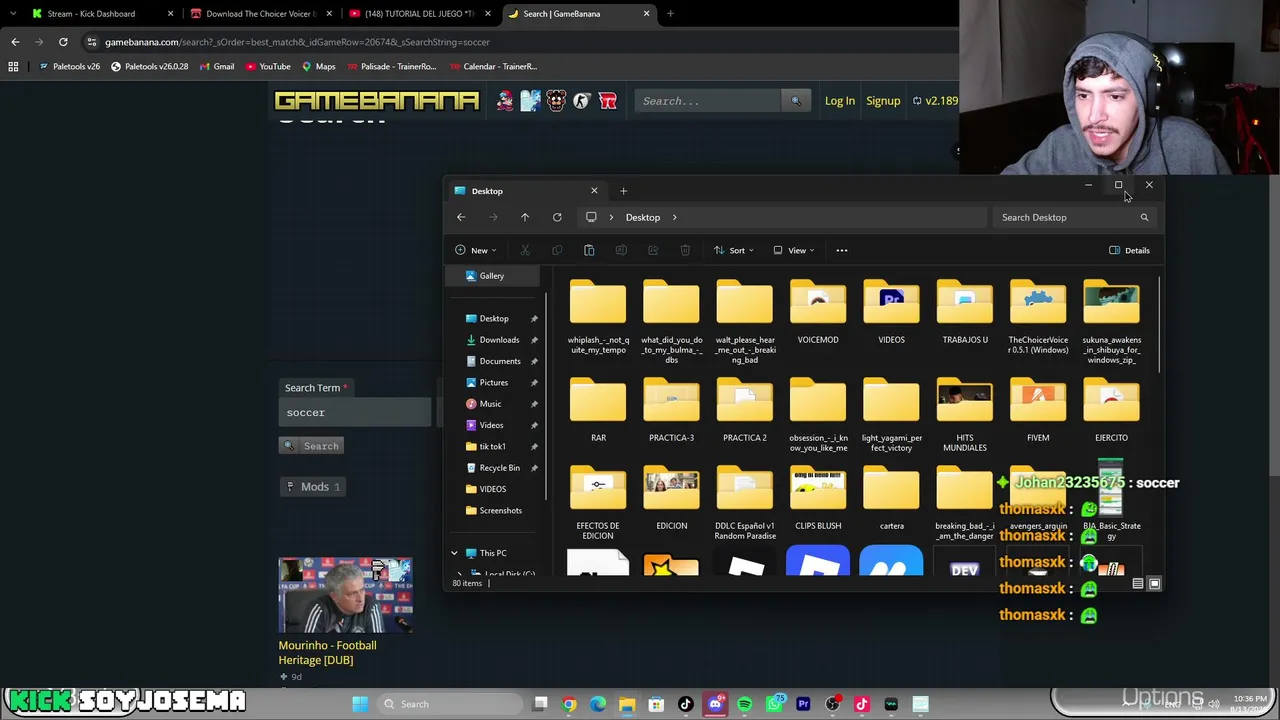The image size is (1280, 720).
Task: Click the Log In link on GameBanana
Action: 840,101
